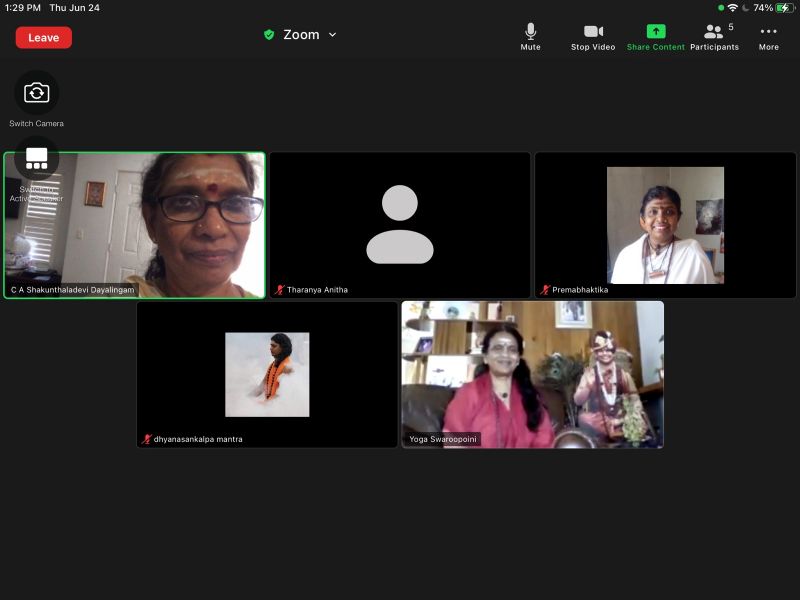Open the Participants panel

coord(714,36)
